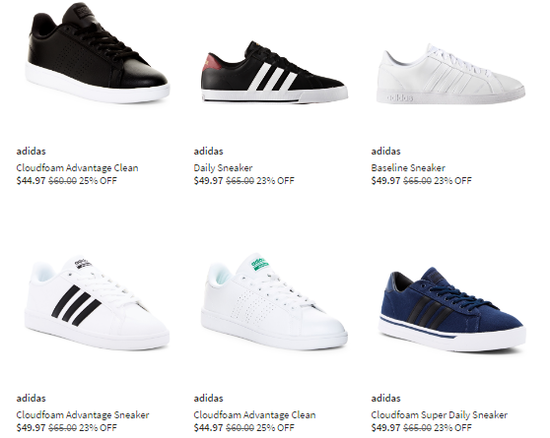Image resolution: width=550 pixels, height=438 pixels.
Task: Open the white green-tag Cloudfoam Advantage Clean image
Action: click(274, 302)
